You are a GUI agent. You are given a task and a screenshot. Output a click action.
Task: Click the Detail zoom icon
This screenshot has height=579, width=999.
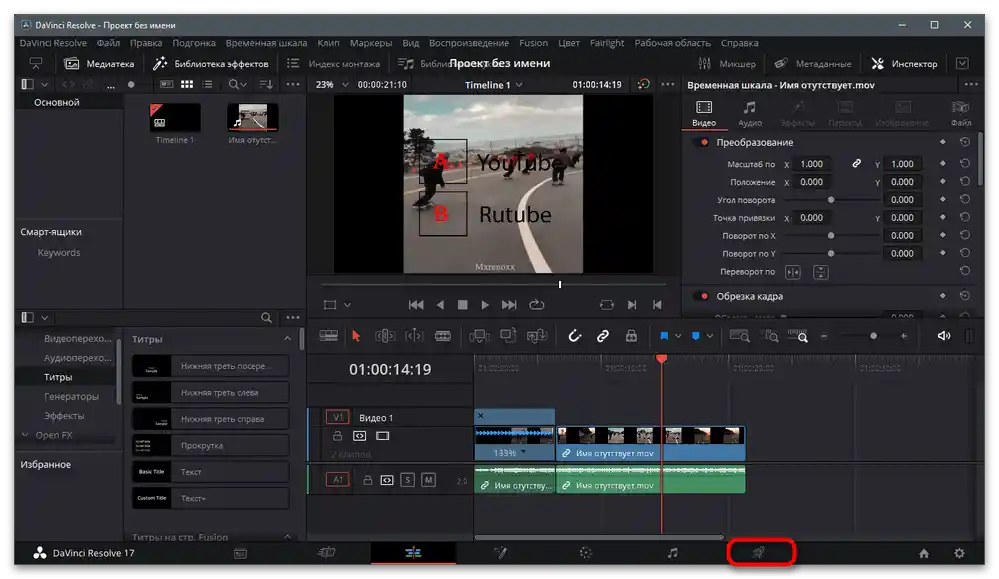tap(771, 336)
